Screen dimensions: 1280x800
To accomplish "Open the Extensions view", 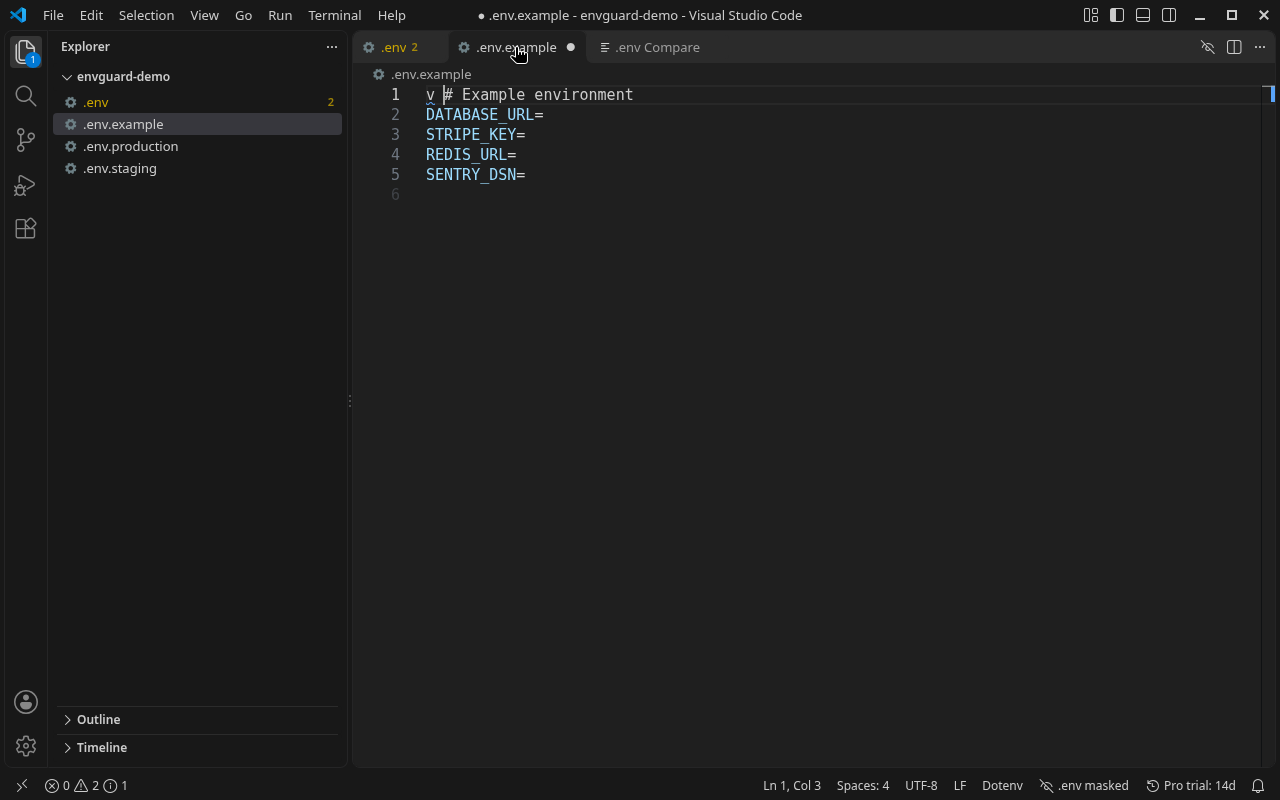I will click(x=26, y=229).
